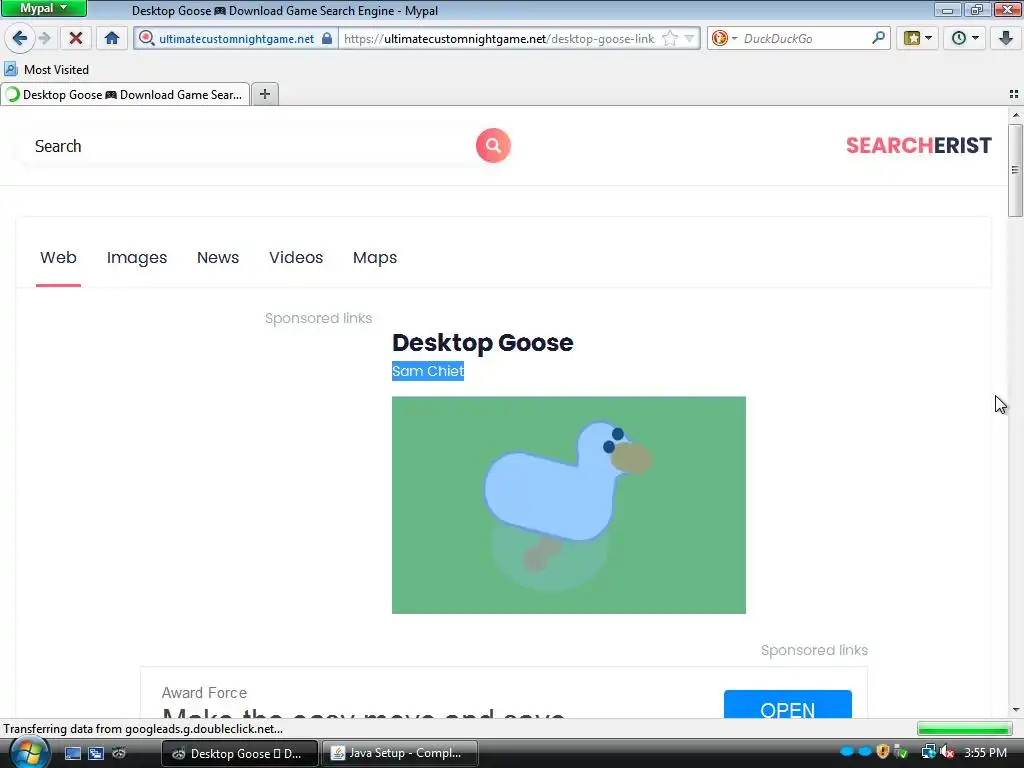Click the green-check device tray icon

pyautogui.click(x=901, y=752)
